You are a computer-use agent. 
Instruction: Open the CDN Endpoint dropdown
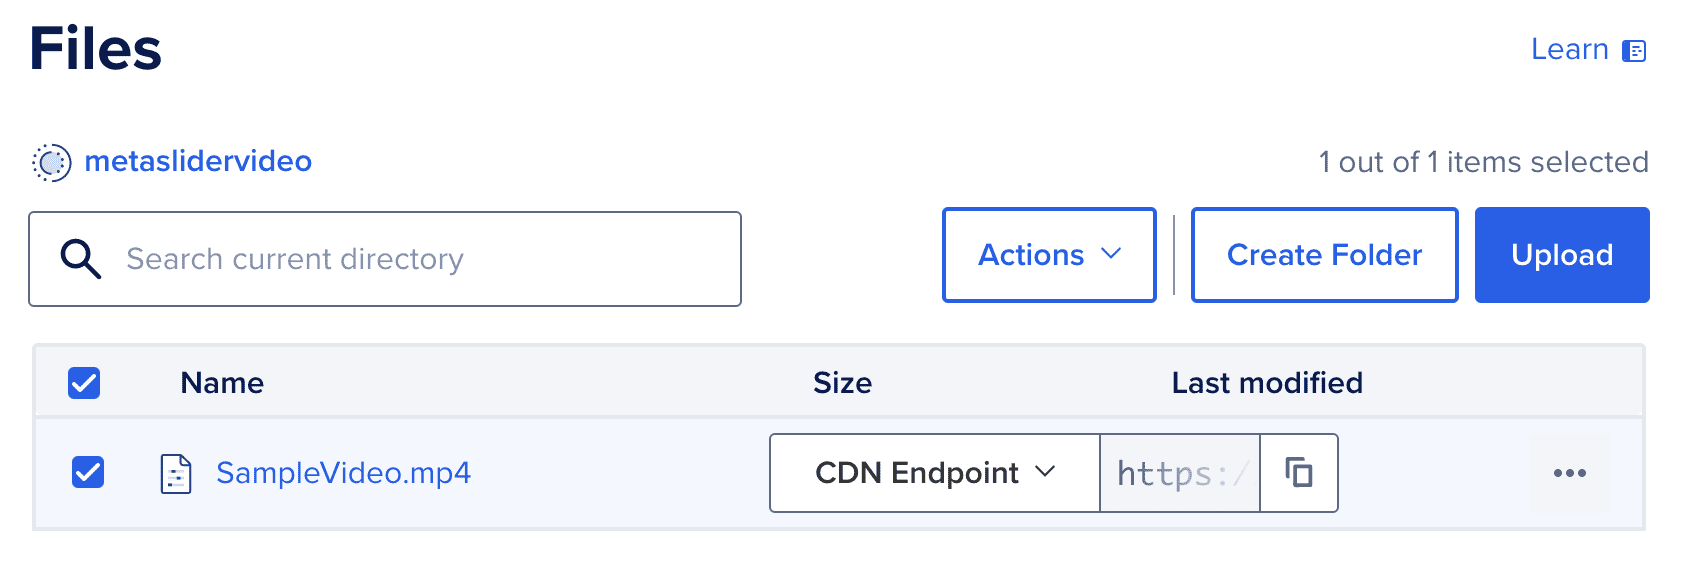934,473
